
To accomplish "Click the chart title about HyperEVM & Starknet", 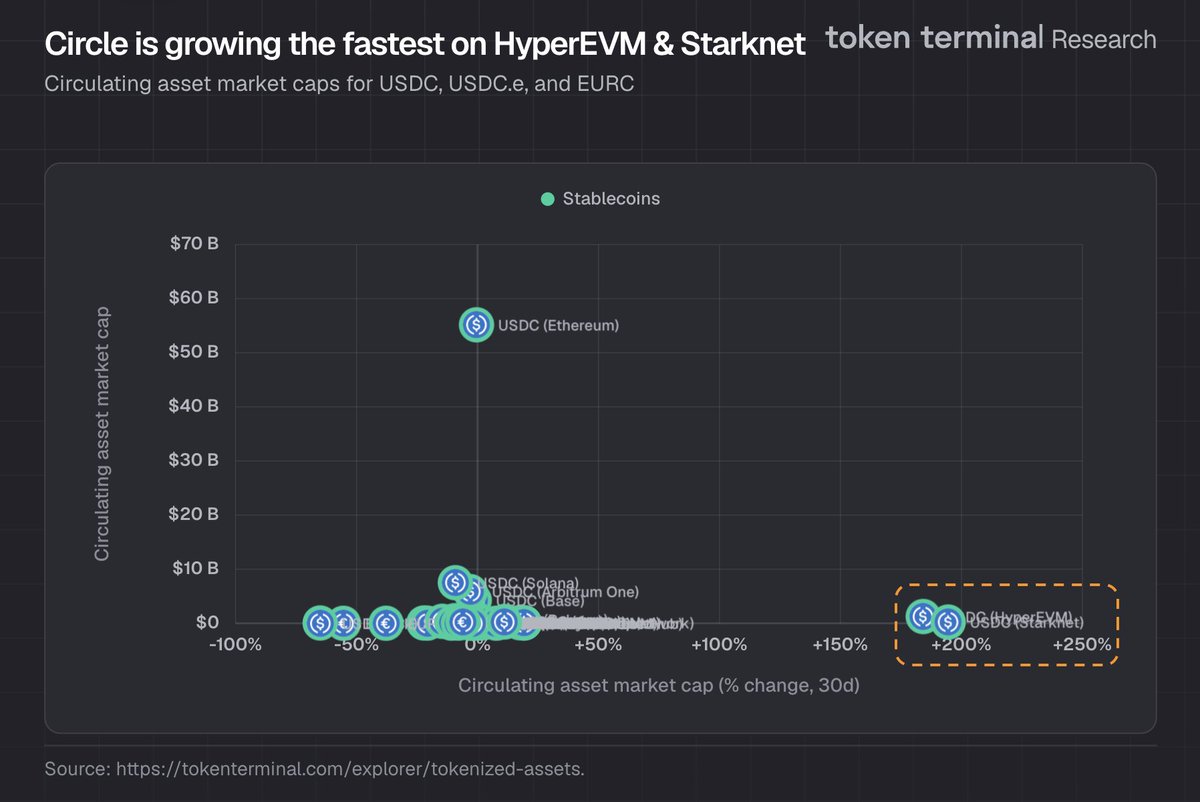I will [424, 44].
